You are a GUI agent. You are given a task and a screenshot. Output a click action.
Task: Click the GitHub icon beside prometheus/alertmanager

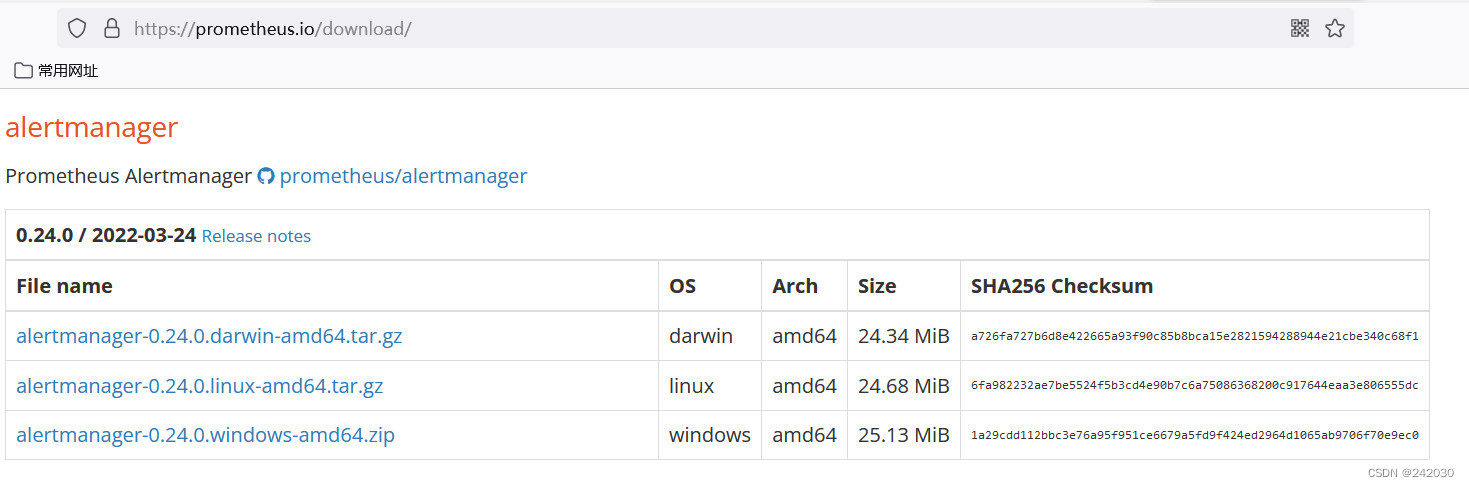click(266, 176)
